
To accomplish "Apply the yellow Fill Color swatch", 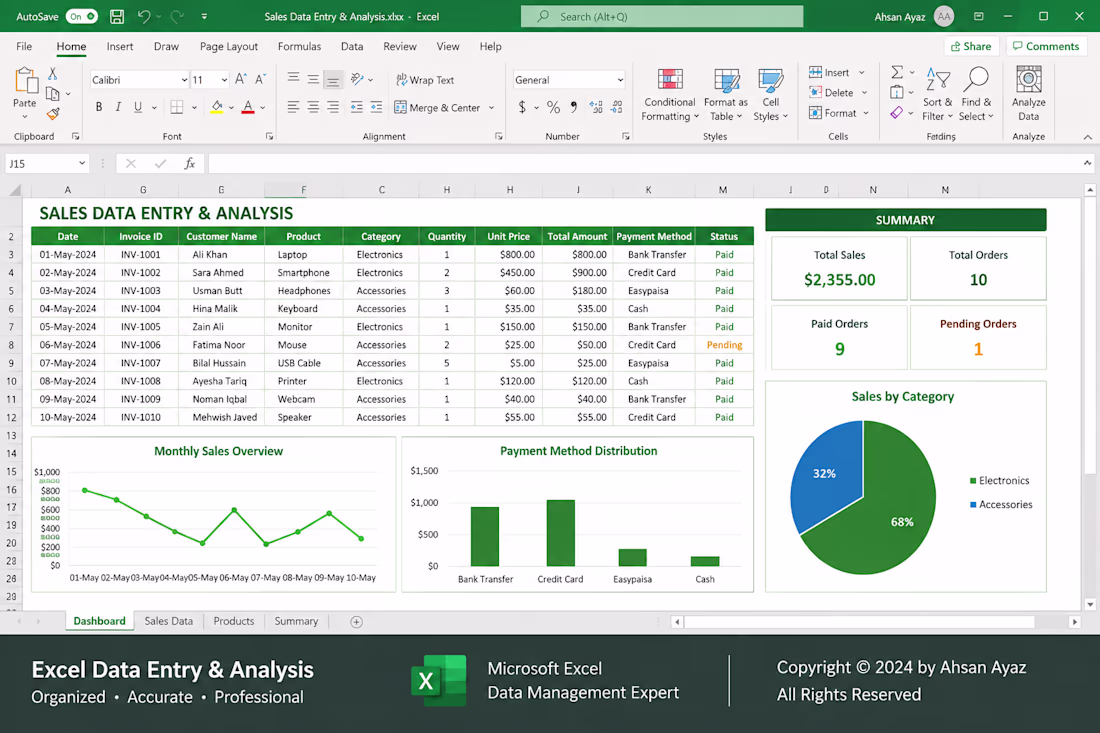I will pos(217,107).
